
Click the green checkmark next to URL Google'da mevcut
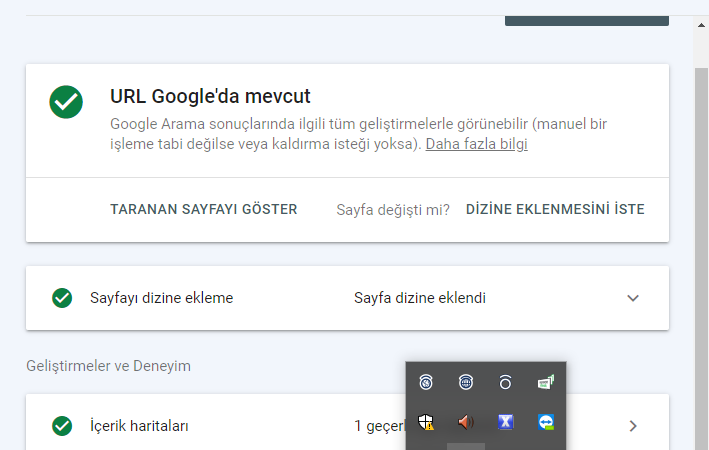[x=66, y=102]
